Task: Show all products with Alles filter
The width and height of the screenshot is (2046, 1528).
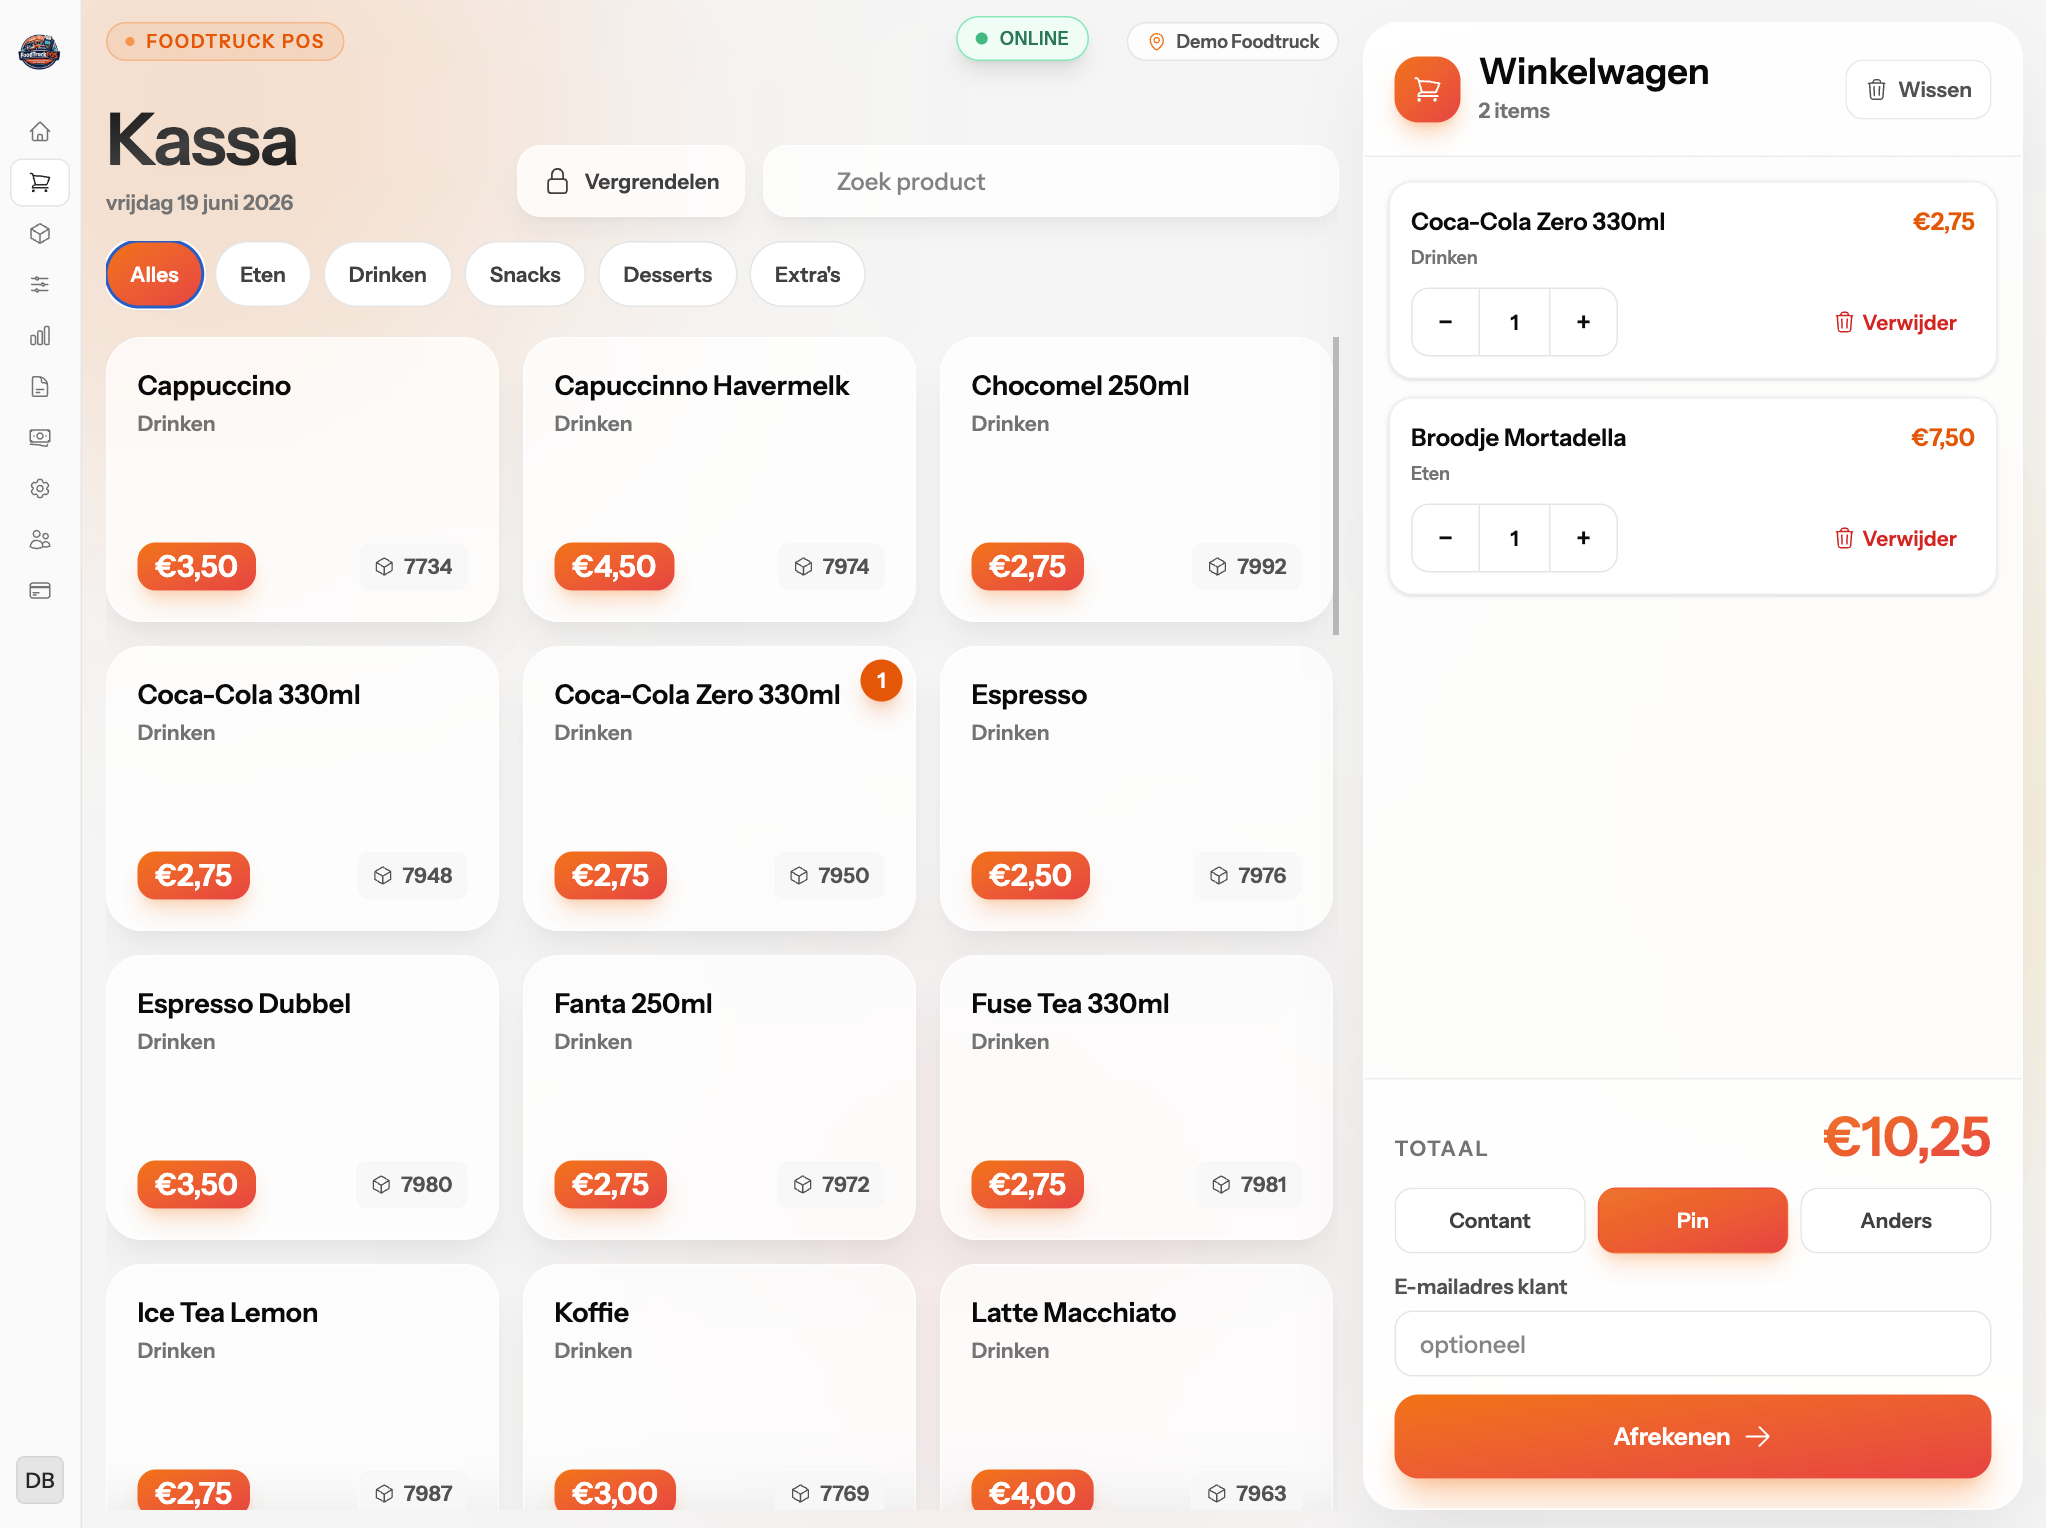Action: pyautogui.click(x=154, y=274)
